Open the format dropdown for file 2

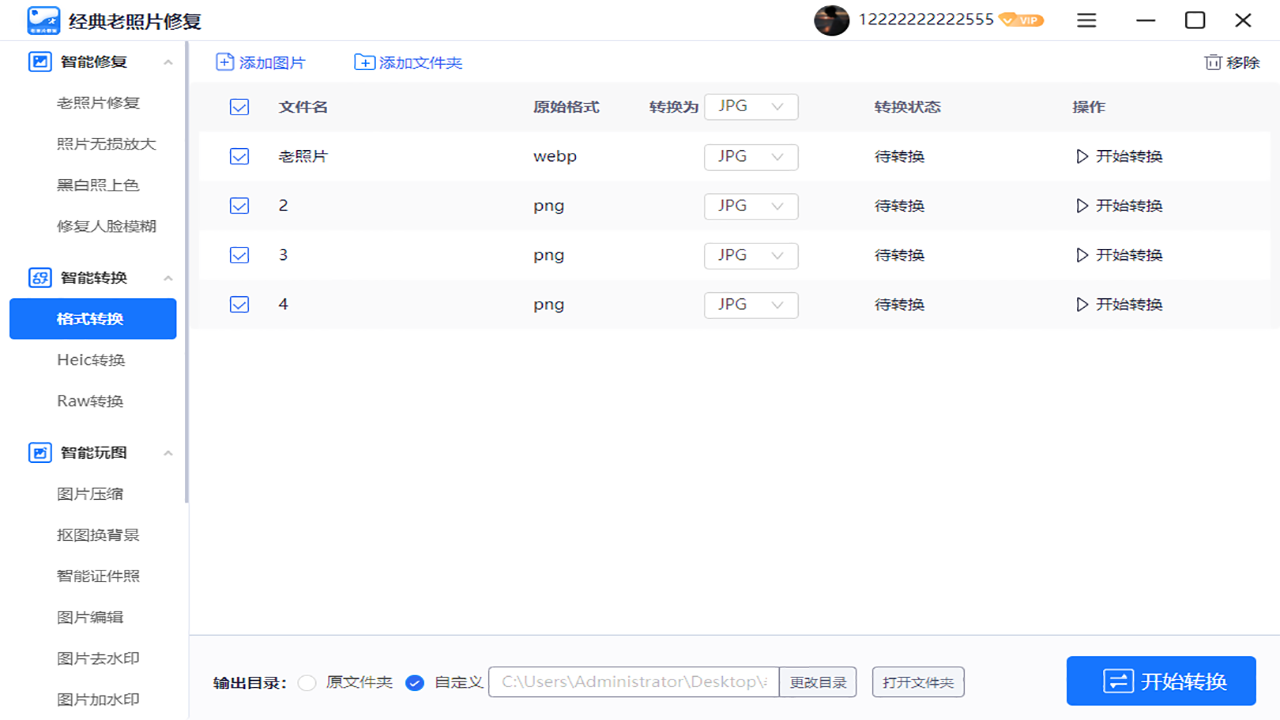pyautogui.click(x=751, y=205)
